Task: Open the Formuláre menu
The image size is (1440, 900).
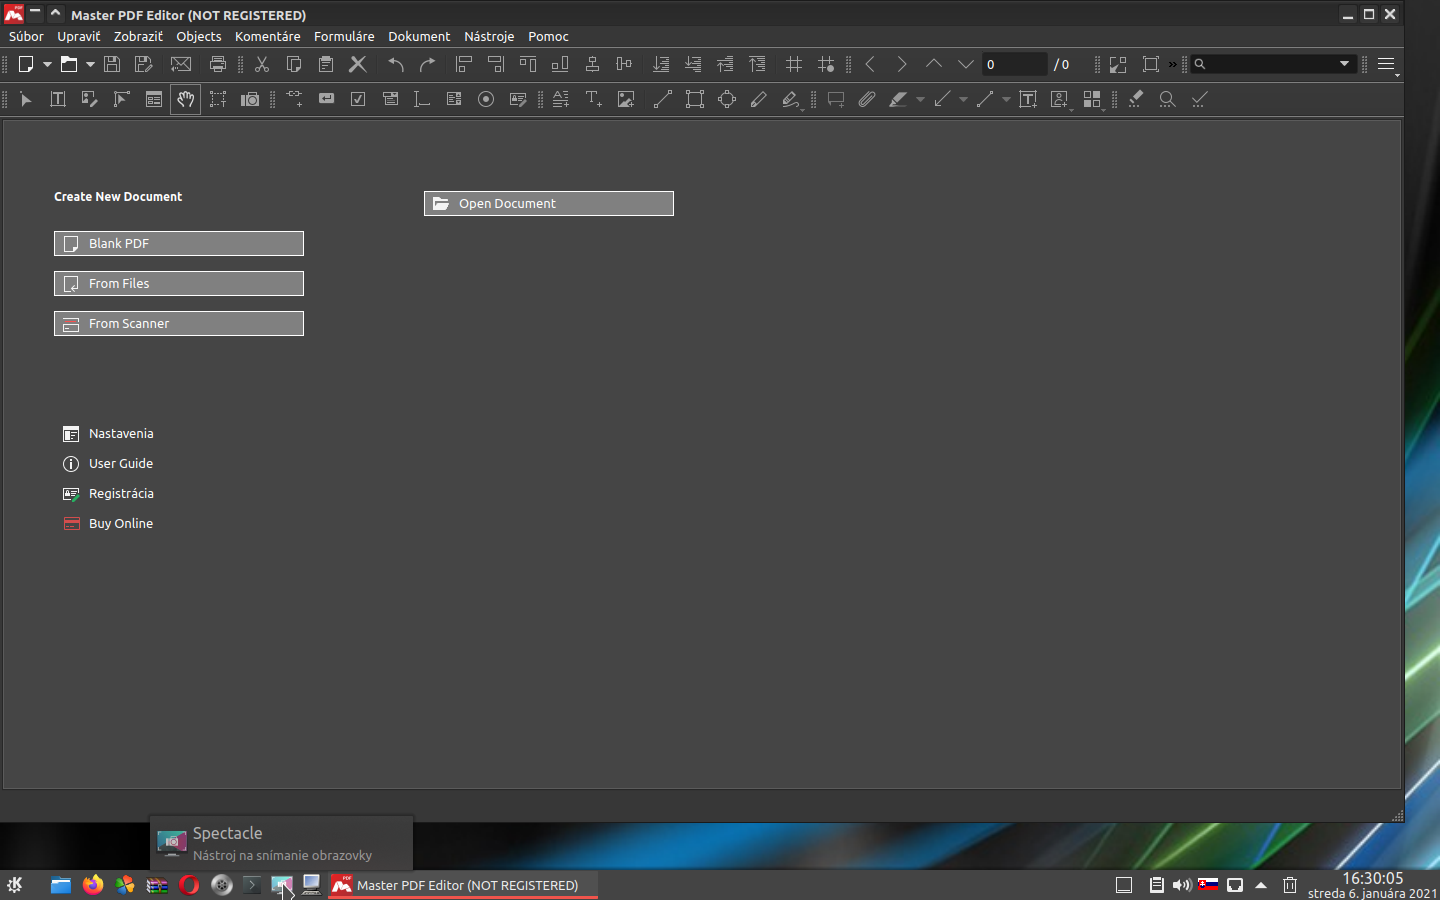Action: pos(344,36)
